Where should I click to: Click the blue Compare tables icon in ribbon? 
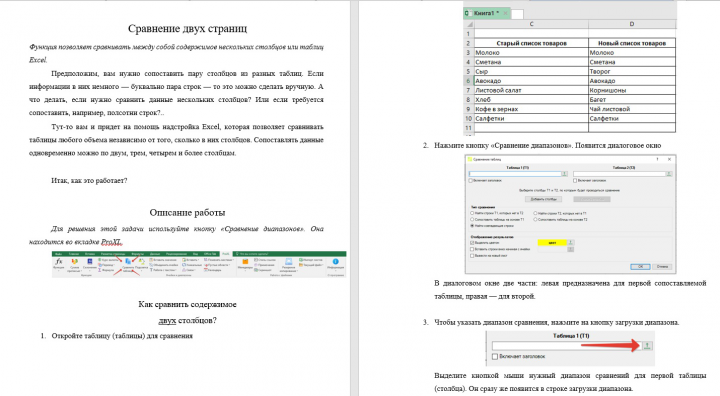click(x=128, y=261)
